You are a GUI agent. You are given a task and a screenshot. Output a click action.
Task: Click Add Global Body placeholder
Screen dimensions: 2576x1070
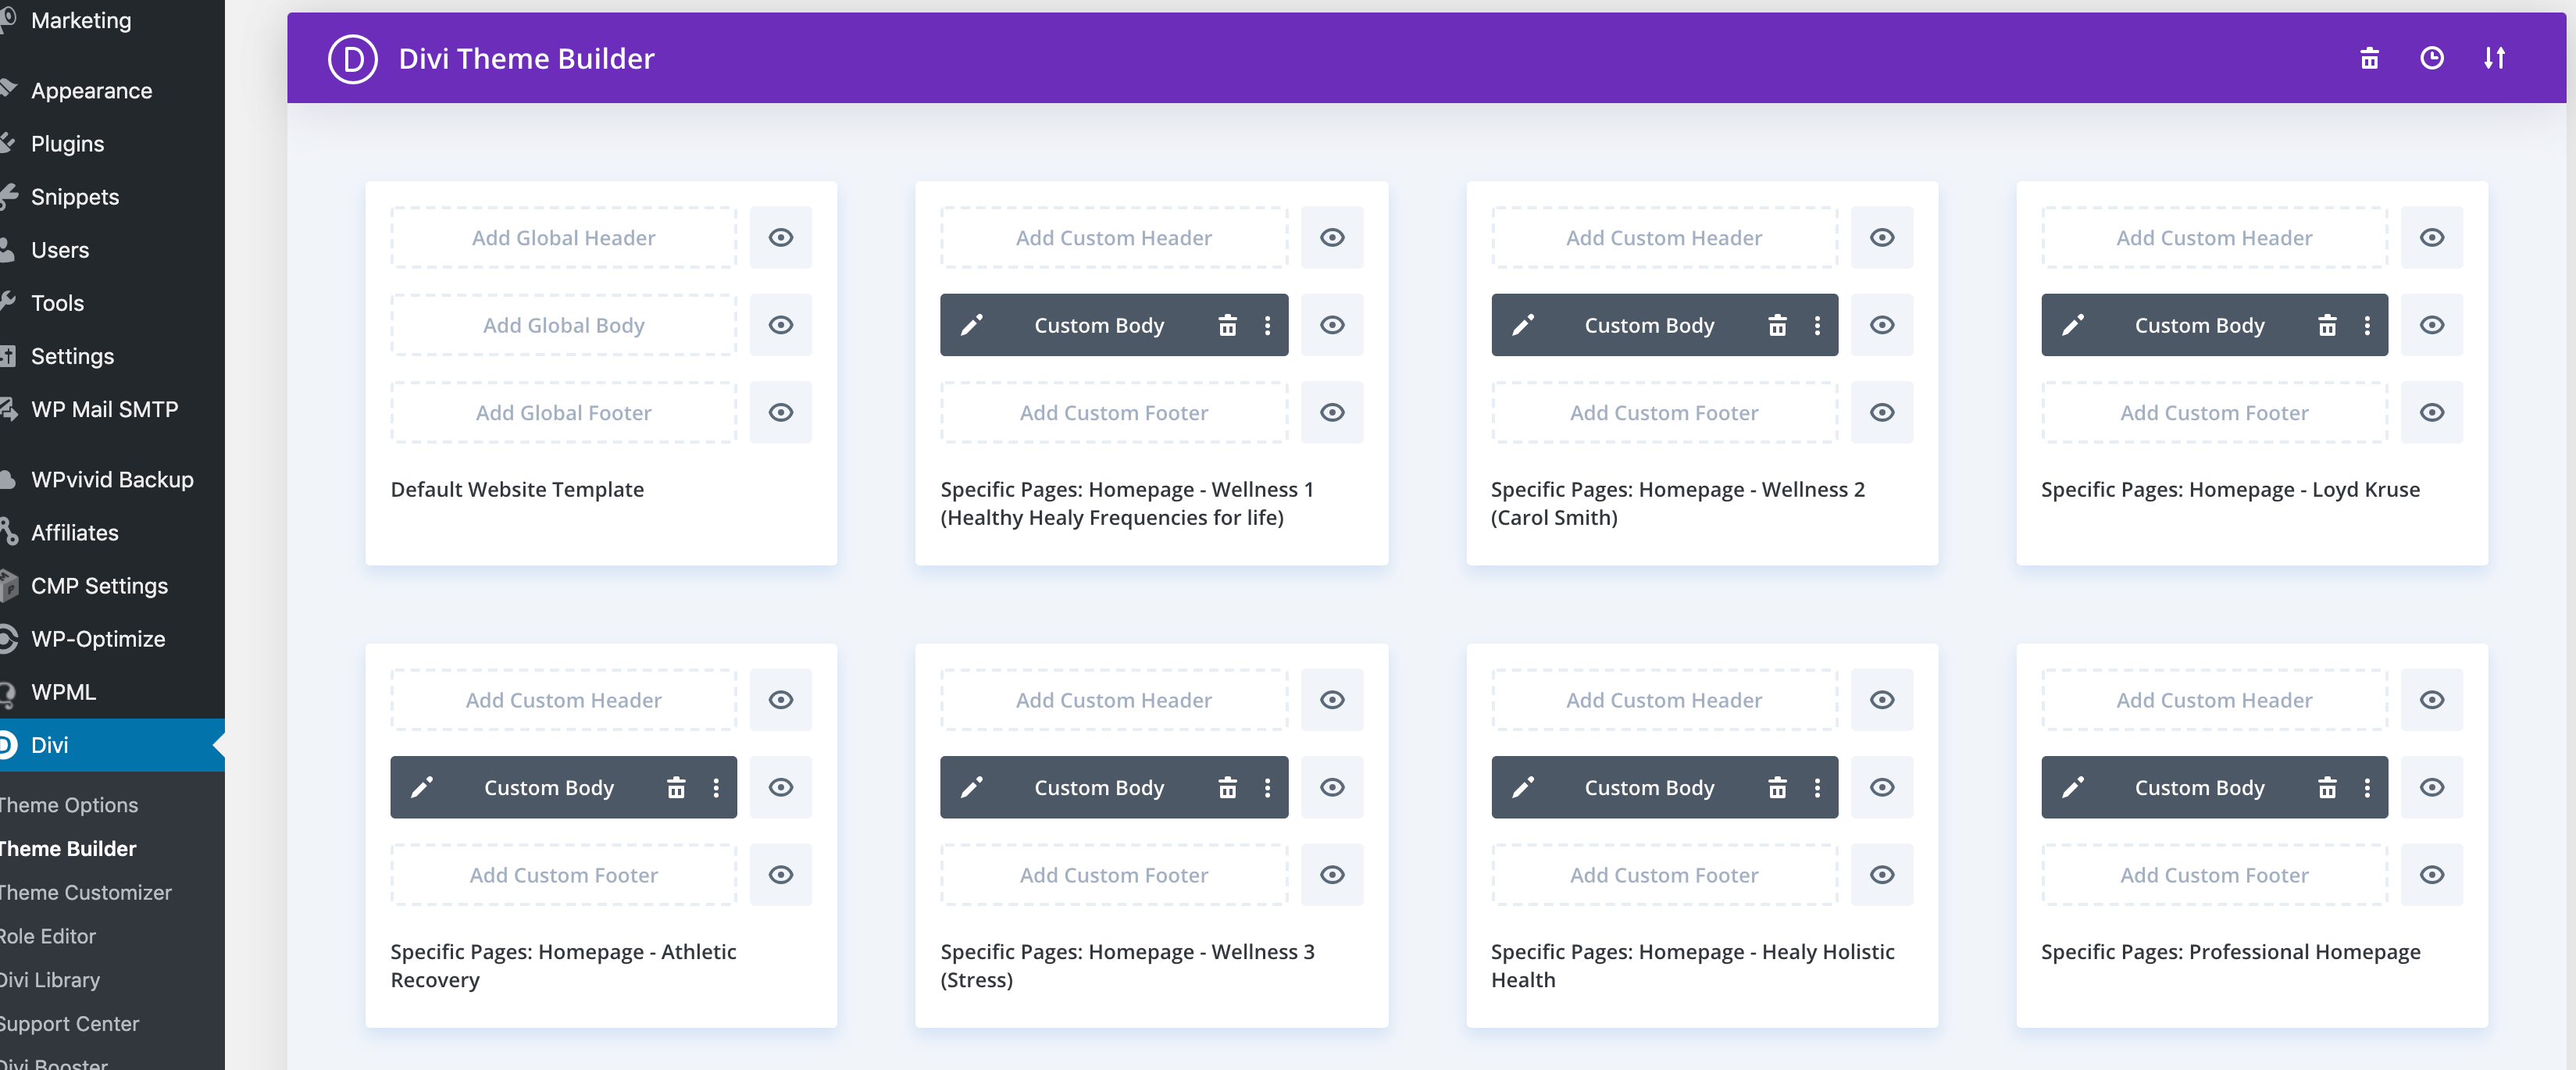[563, 325]
